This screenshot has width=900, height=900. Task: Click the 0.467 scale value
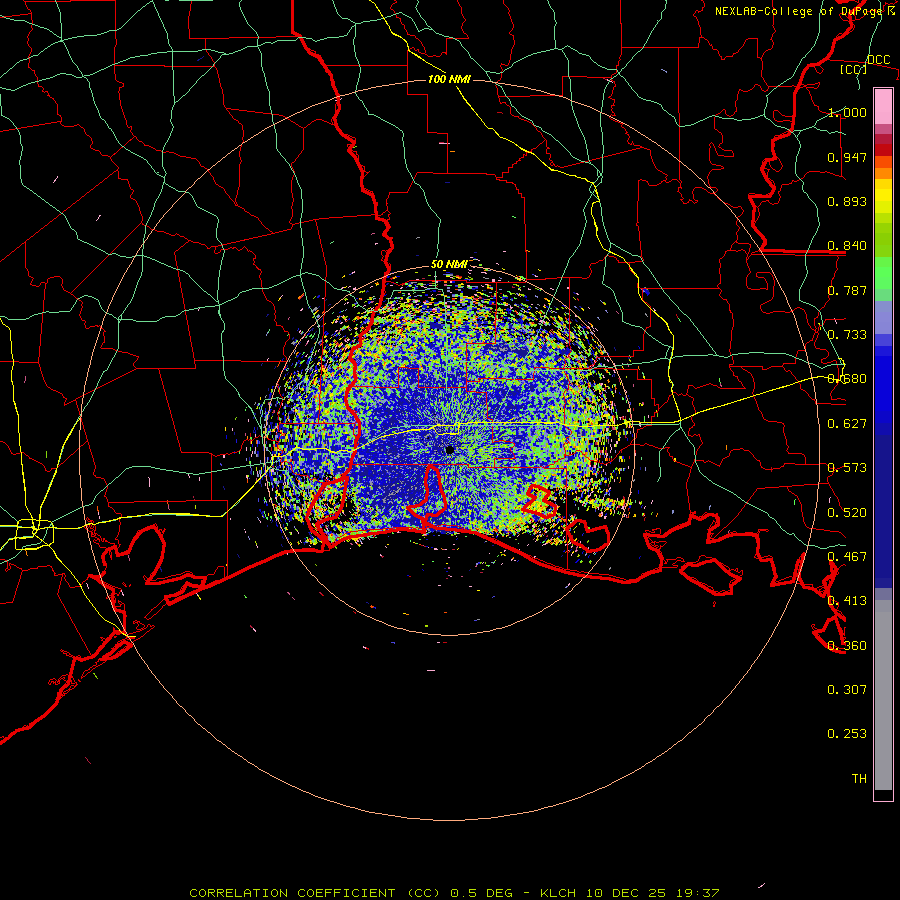tap(847, 557)
